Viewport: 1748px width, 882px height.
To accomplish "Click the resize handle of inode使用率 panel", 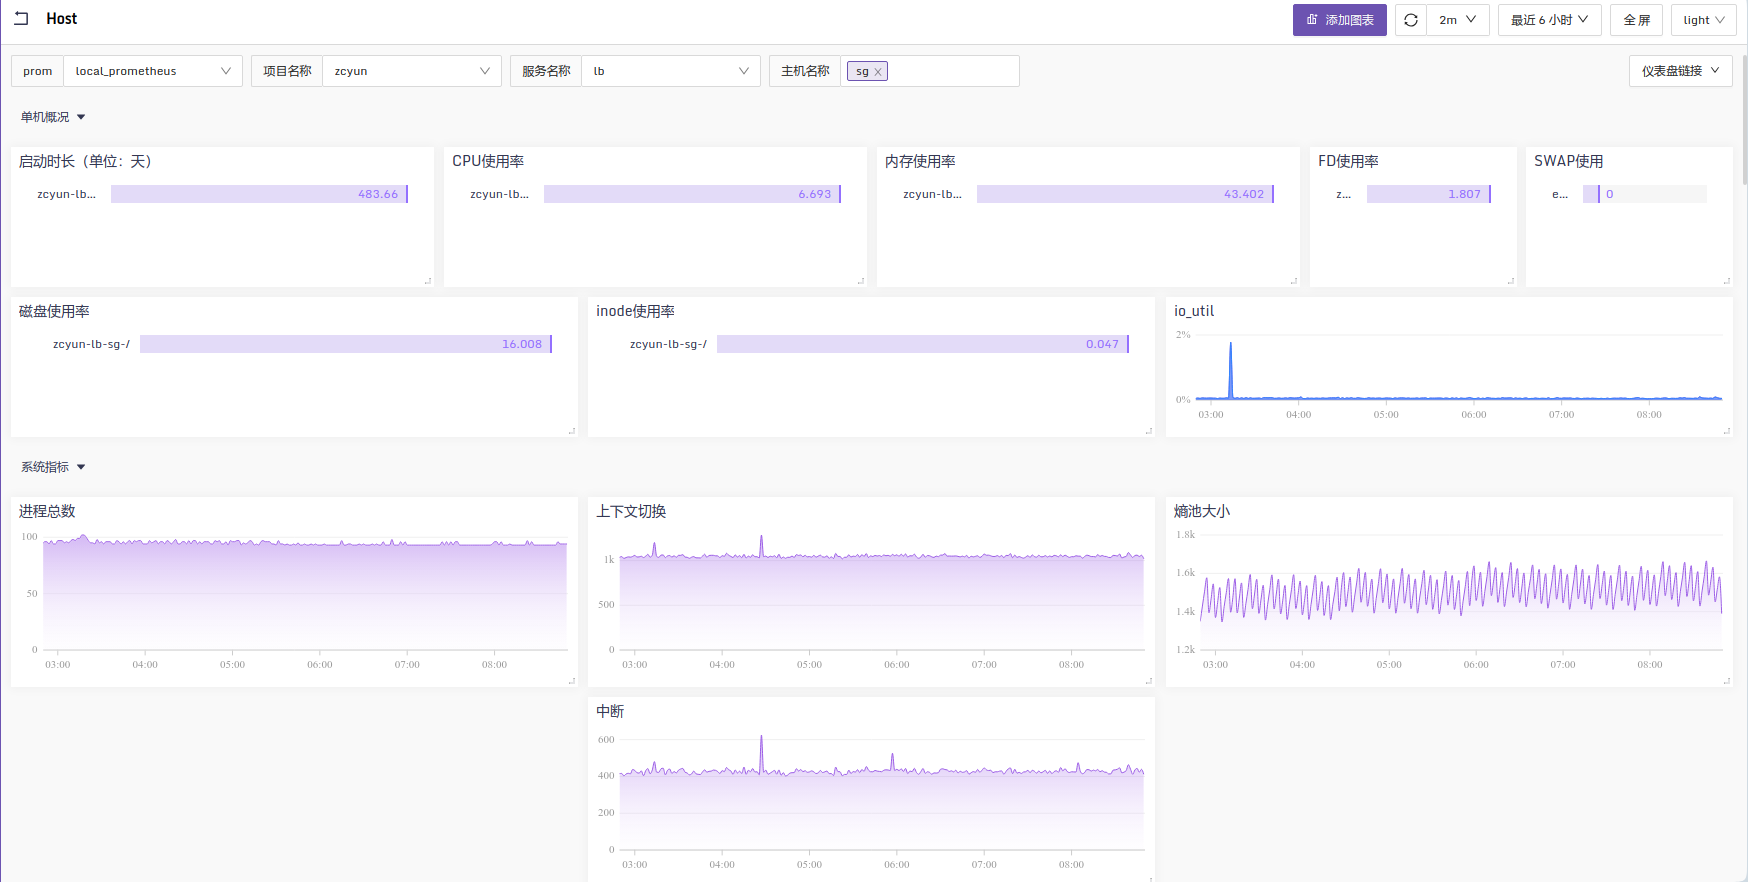I will (x=1149, y=431).
